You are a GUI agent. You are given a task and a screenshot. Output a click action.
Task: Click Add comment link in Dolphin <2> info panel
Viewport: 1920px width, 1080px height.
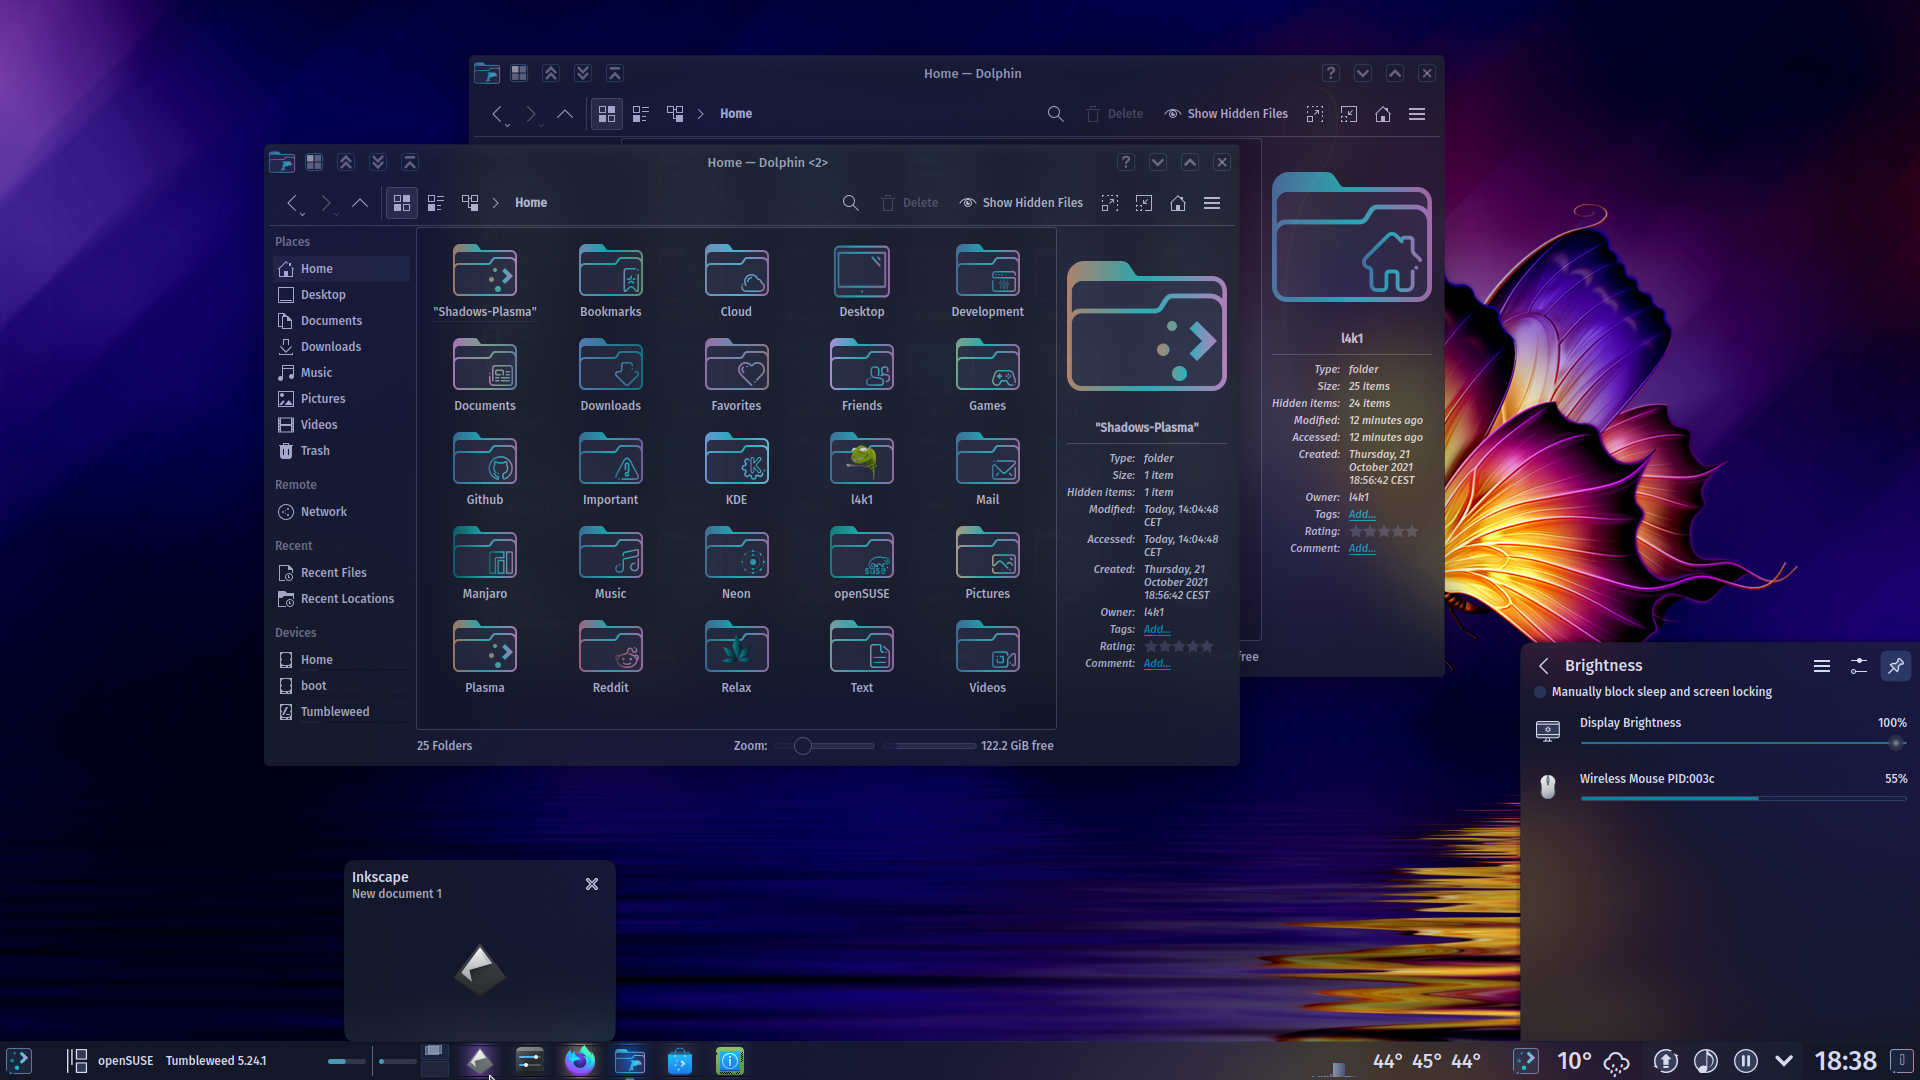[1157, 664]
